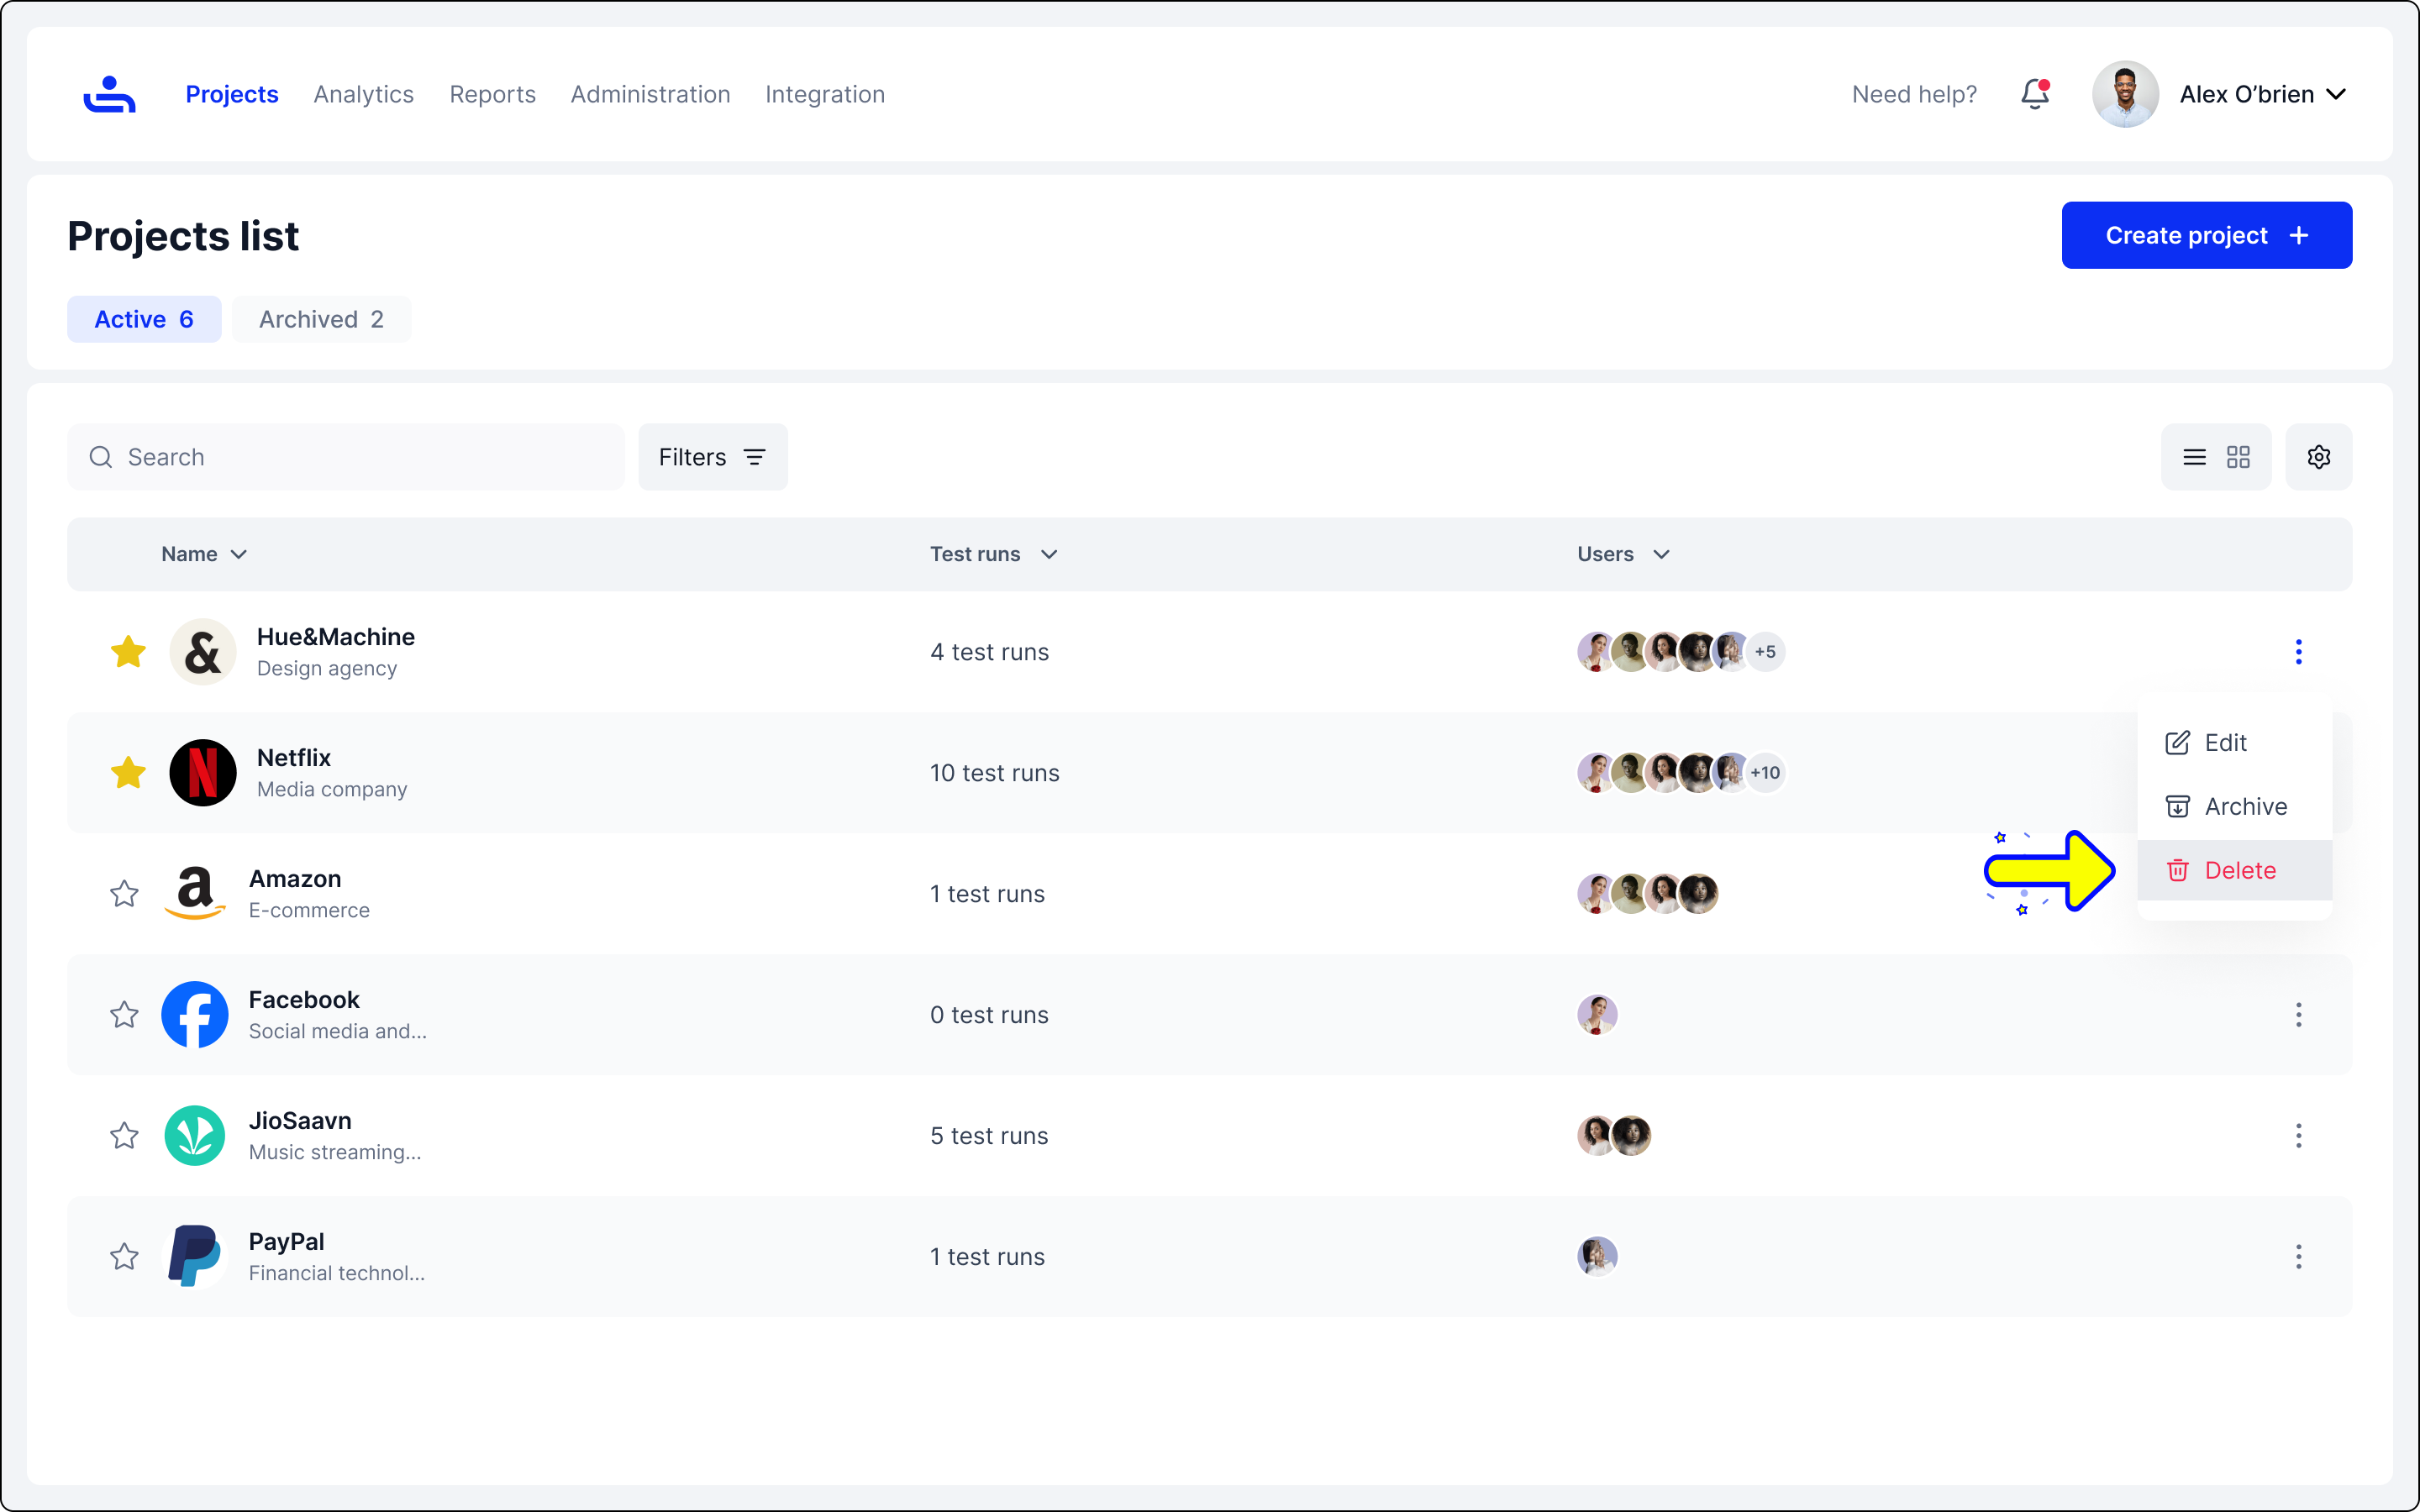This screenshot has height=1512, width=2420.
Task: Click the +10 users badge on Netflix
Action: coord(1765,773)
